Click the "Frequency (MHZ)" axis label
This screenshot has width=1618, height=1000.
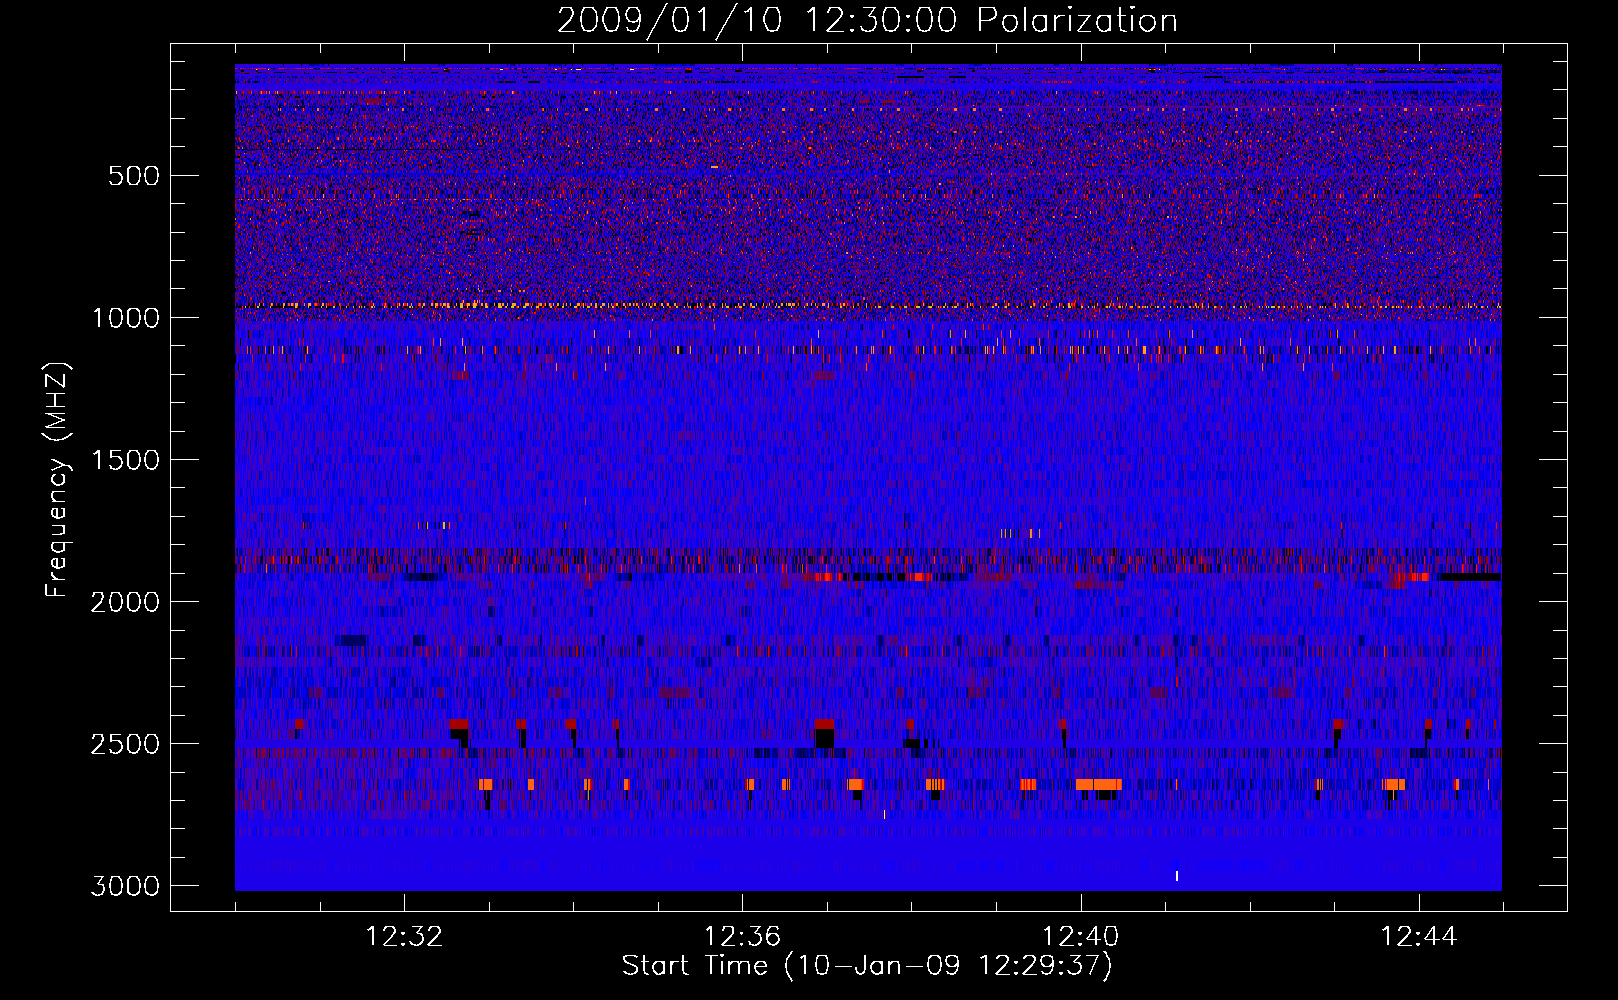click(58, 480)
